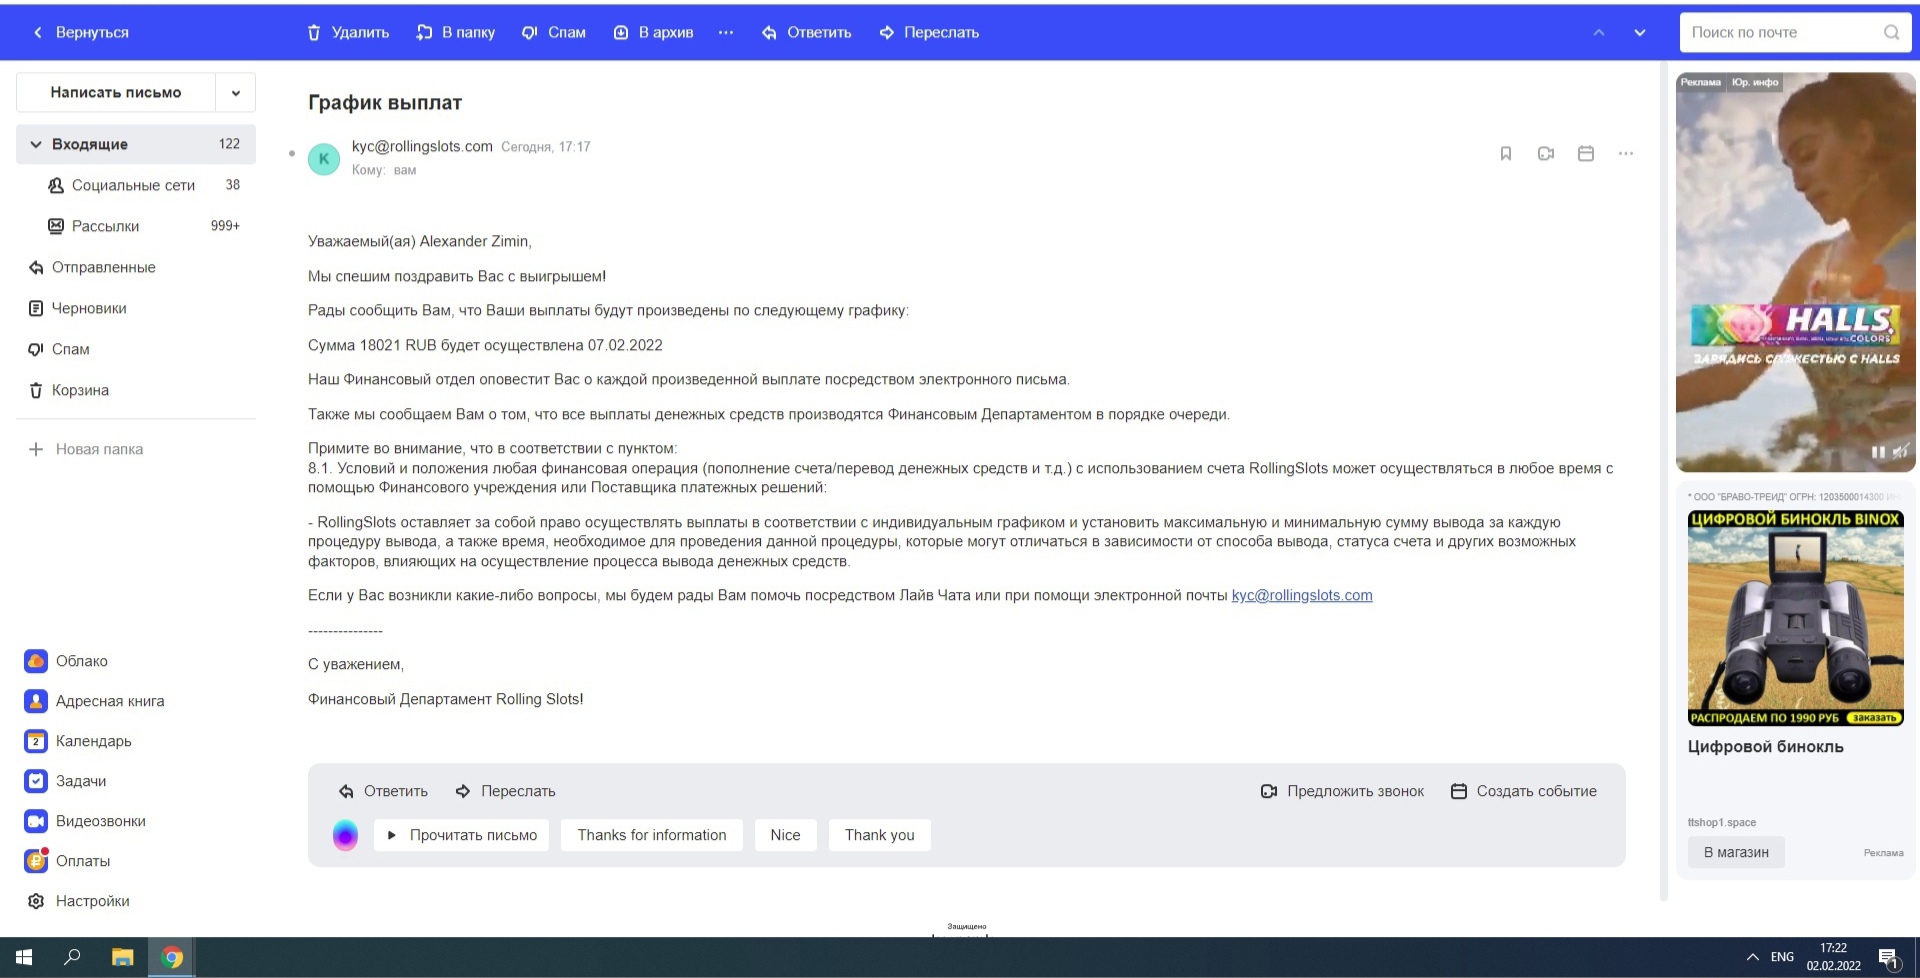Toggle sound on Halls video ad
Image resolution: width=1920 pixels, height=978 pixels.
coord(1900,452)
